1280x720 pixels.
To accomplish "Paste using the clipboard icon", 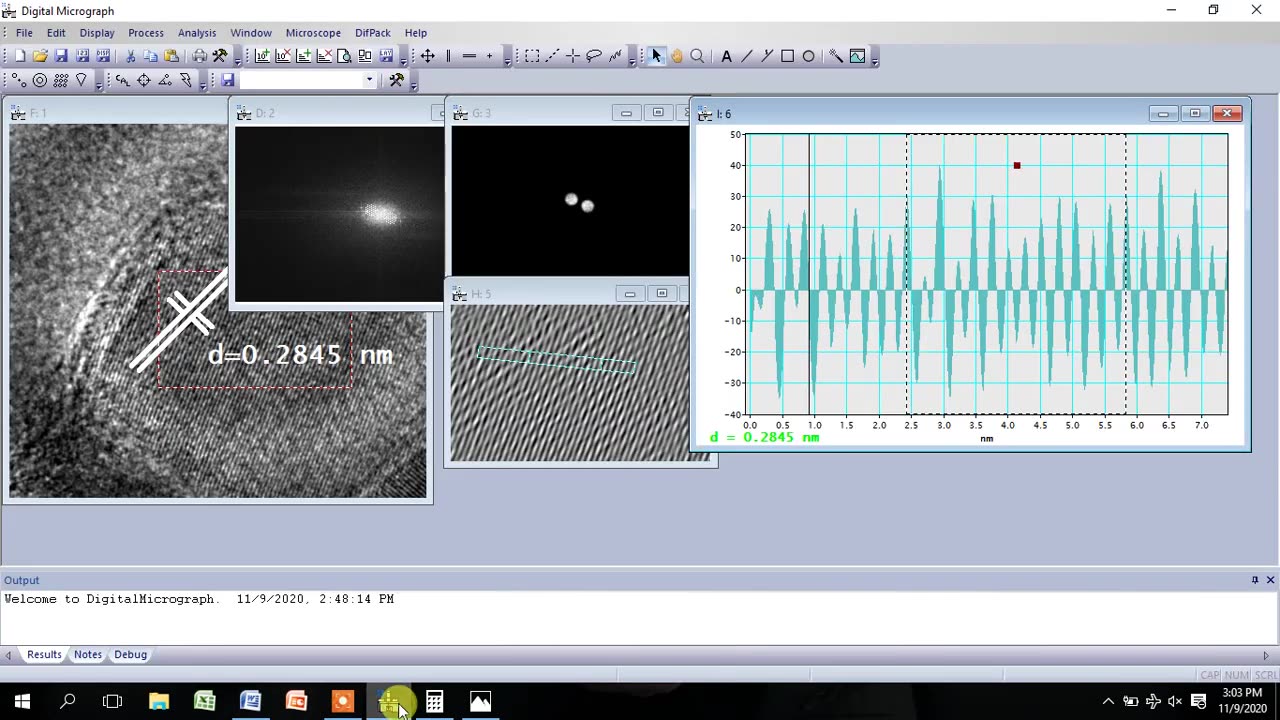I will [171, 56].
